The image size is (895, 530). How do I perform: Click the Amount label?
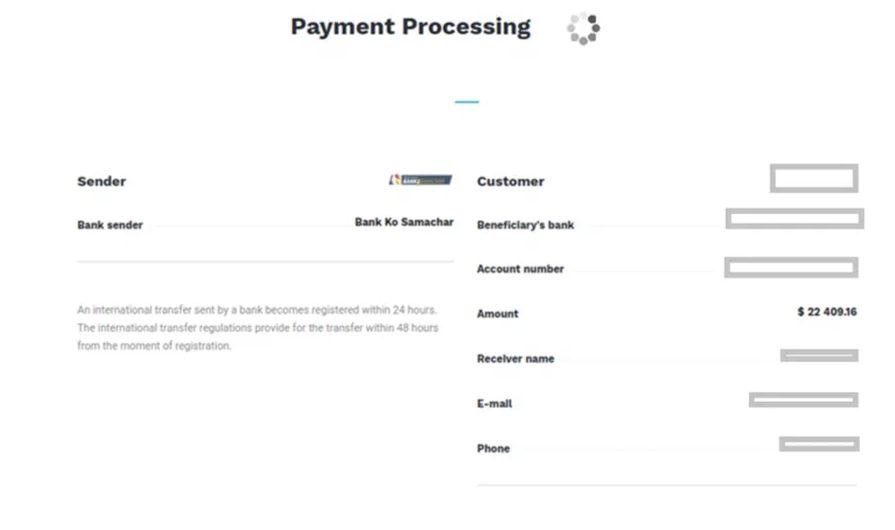[x=497, y=314]
